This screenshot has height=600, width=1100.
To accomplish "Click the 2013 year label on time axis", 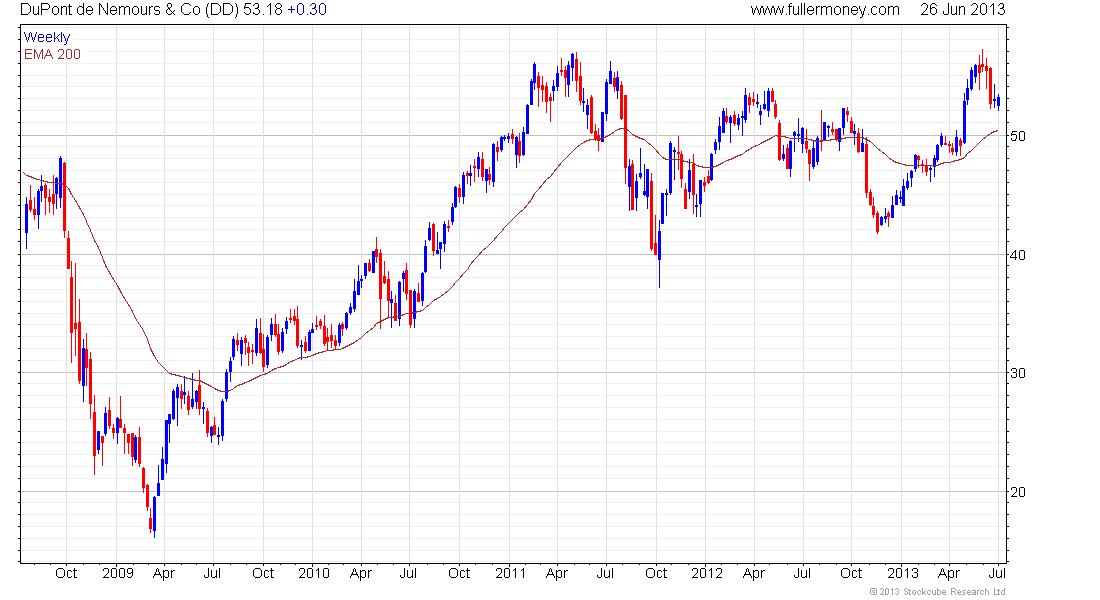I will coord(902,573).
